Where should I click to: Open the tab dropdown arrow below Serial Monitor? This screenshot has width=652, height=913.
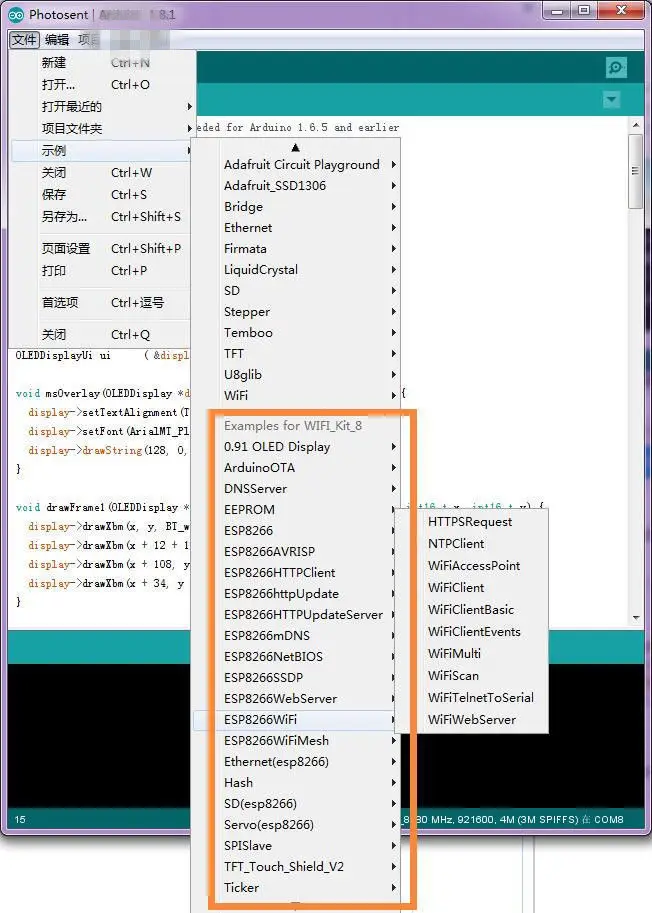pos(611,100)
